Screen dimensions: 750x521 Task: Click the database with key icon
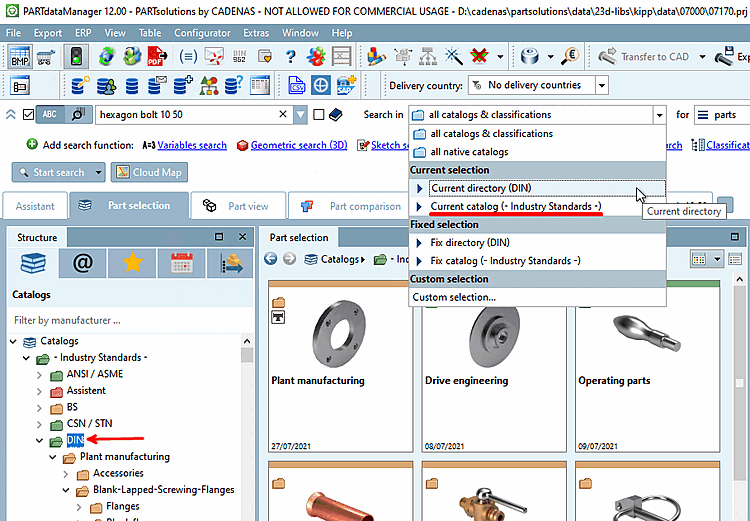80,85
